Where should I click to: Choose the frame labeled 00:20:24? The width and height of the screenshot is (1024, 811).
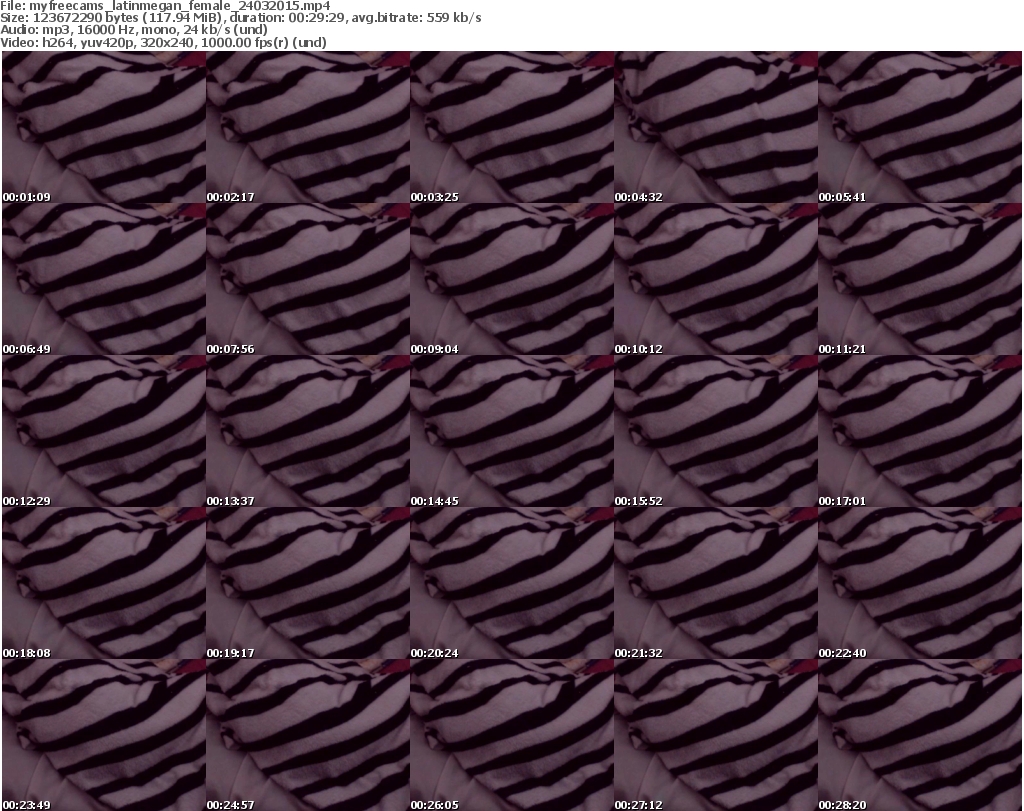pos(512,584)
